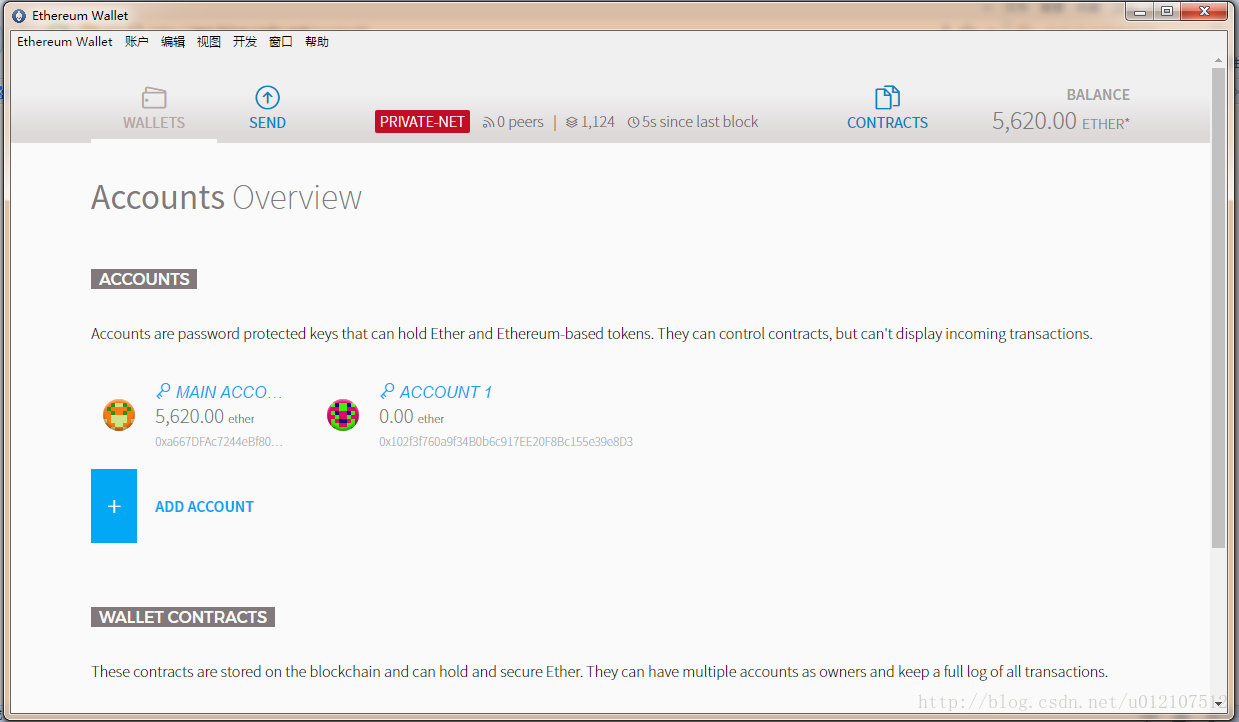Click the scrollbar up arrow

point(1218,60)
